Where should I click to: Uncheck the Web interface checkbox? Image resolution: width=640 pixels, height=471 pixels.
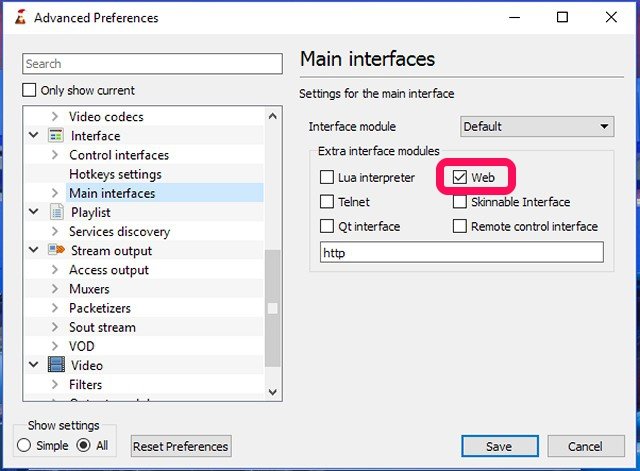[x=460, y=177]
